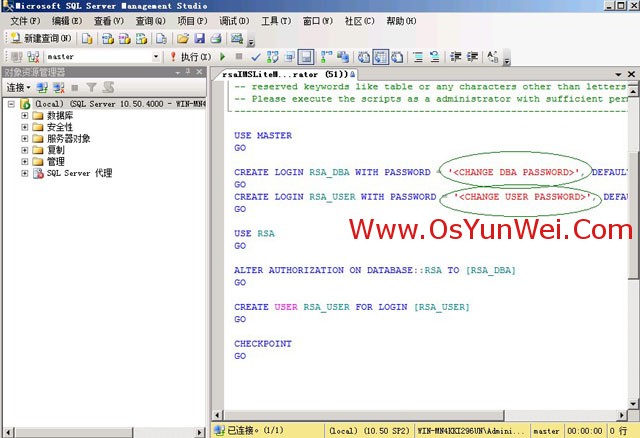Click the Increase Indent icon
Screen dimensions: 640x438
click(472, 57)
